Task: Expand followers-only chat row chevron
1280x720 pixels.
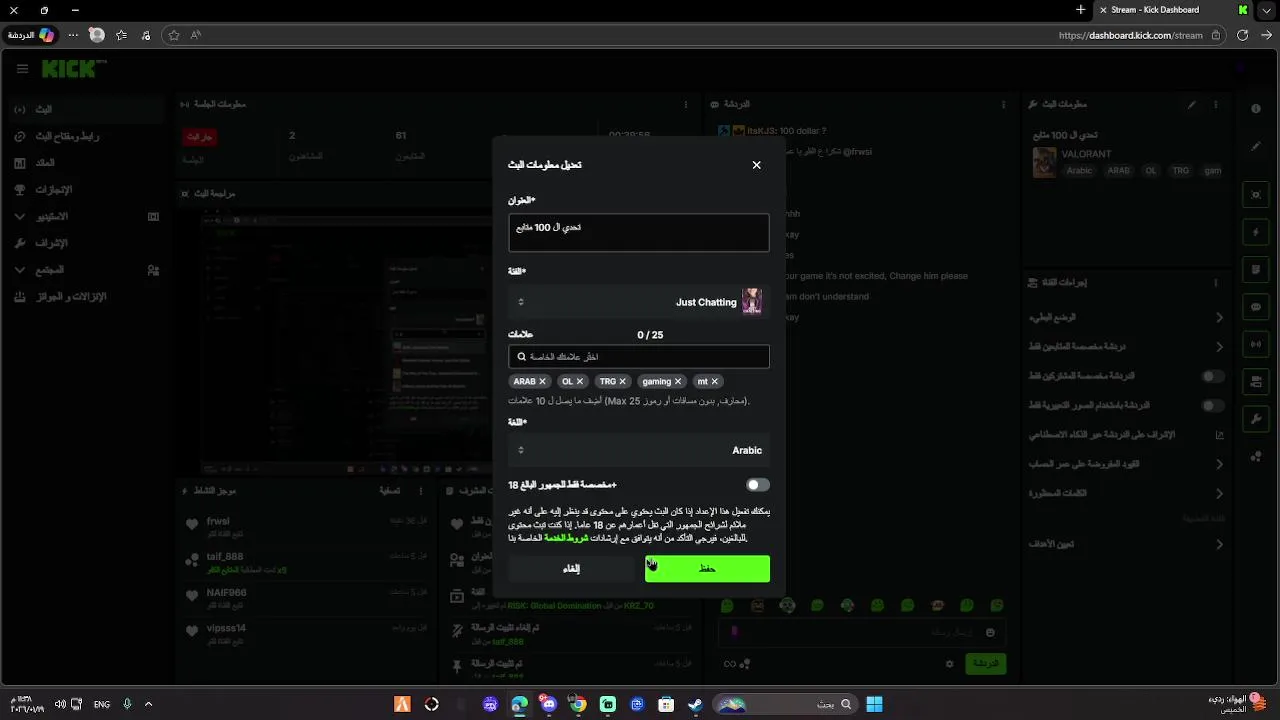Action: pos(1219,347)
